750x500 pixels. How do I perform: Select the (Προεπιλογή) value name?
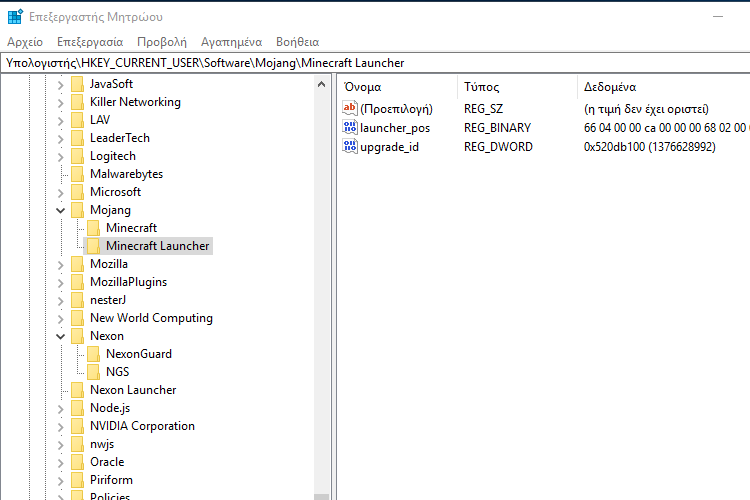[397, 109]
